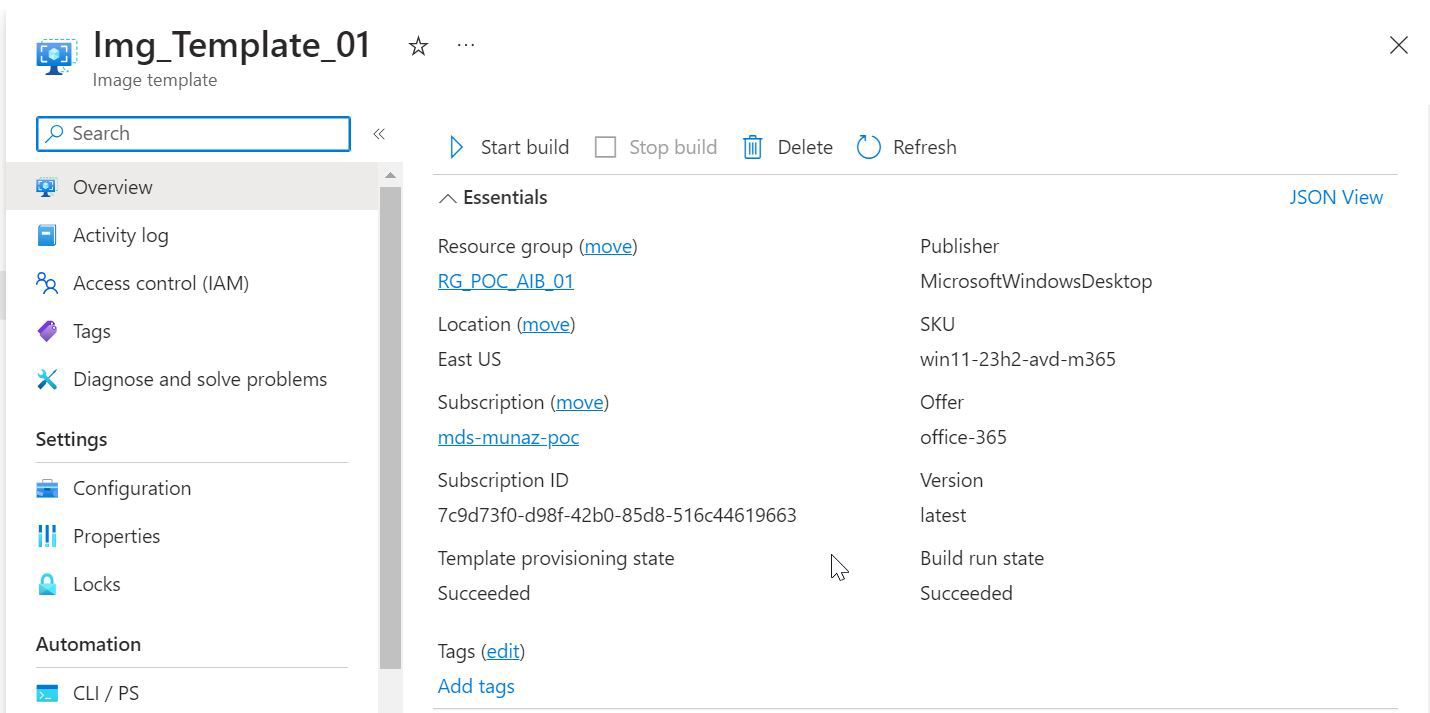Image resolution: width=1430 pixels, height=713 pixels.
Task: Click the Delete trash can icon
Action: coord(752,147)
